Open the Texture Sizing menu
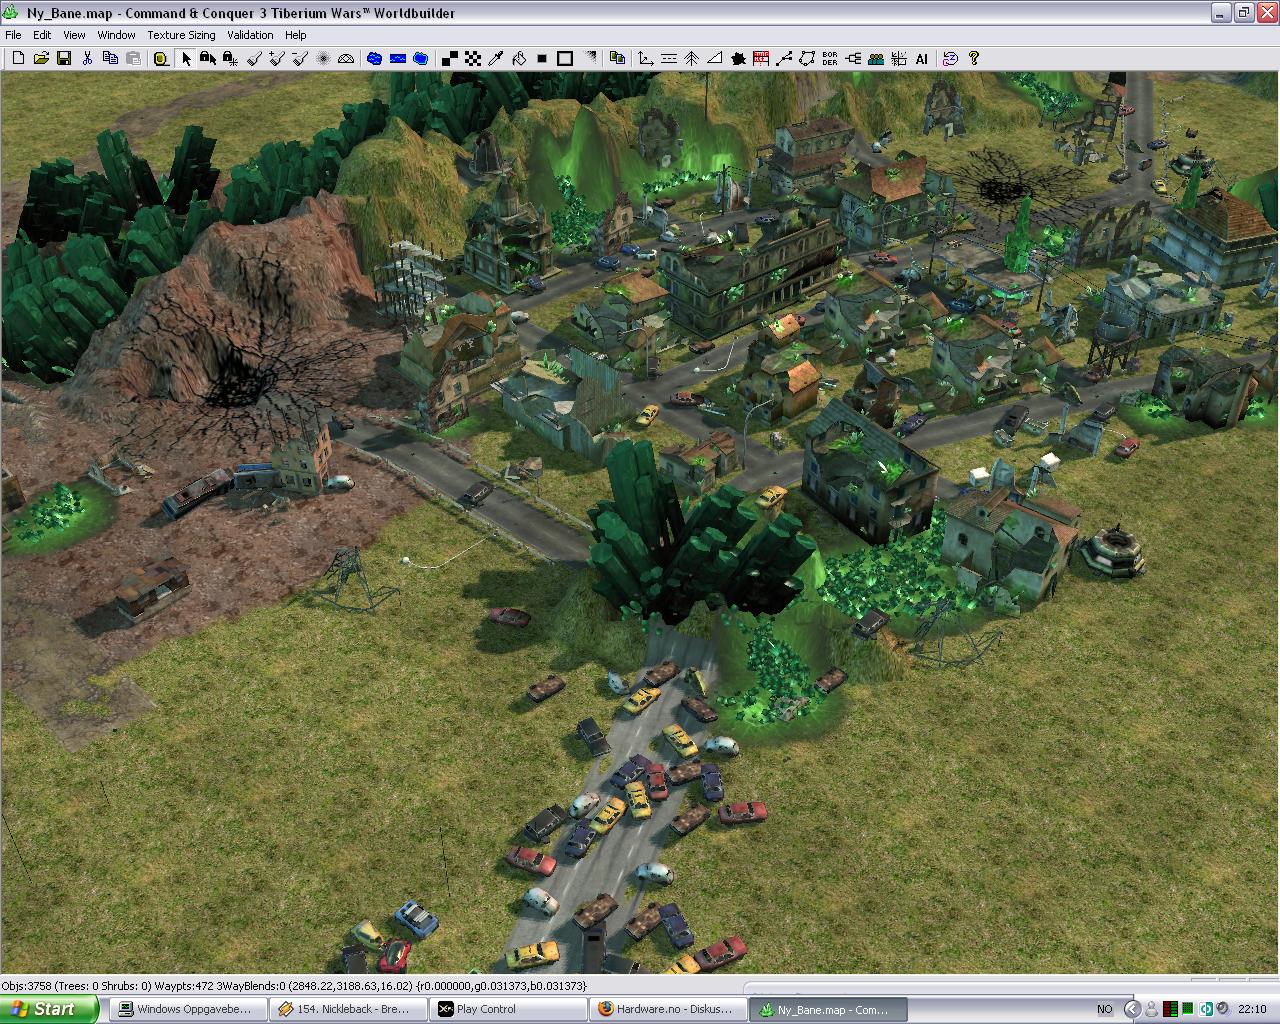The height and width of the screenshot is (1024, 1280). pos(181,34)
